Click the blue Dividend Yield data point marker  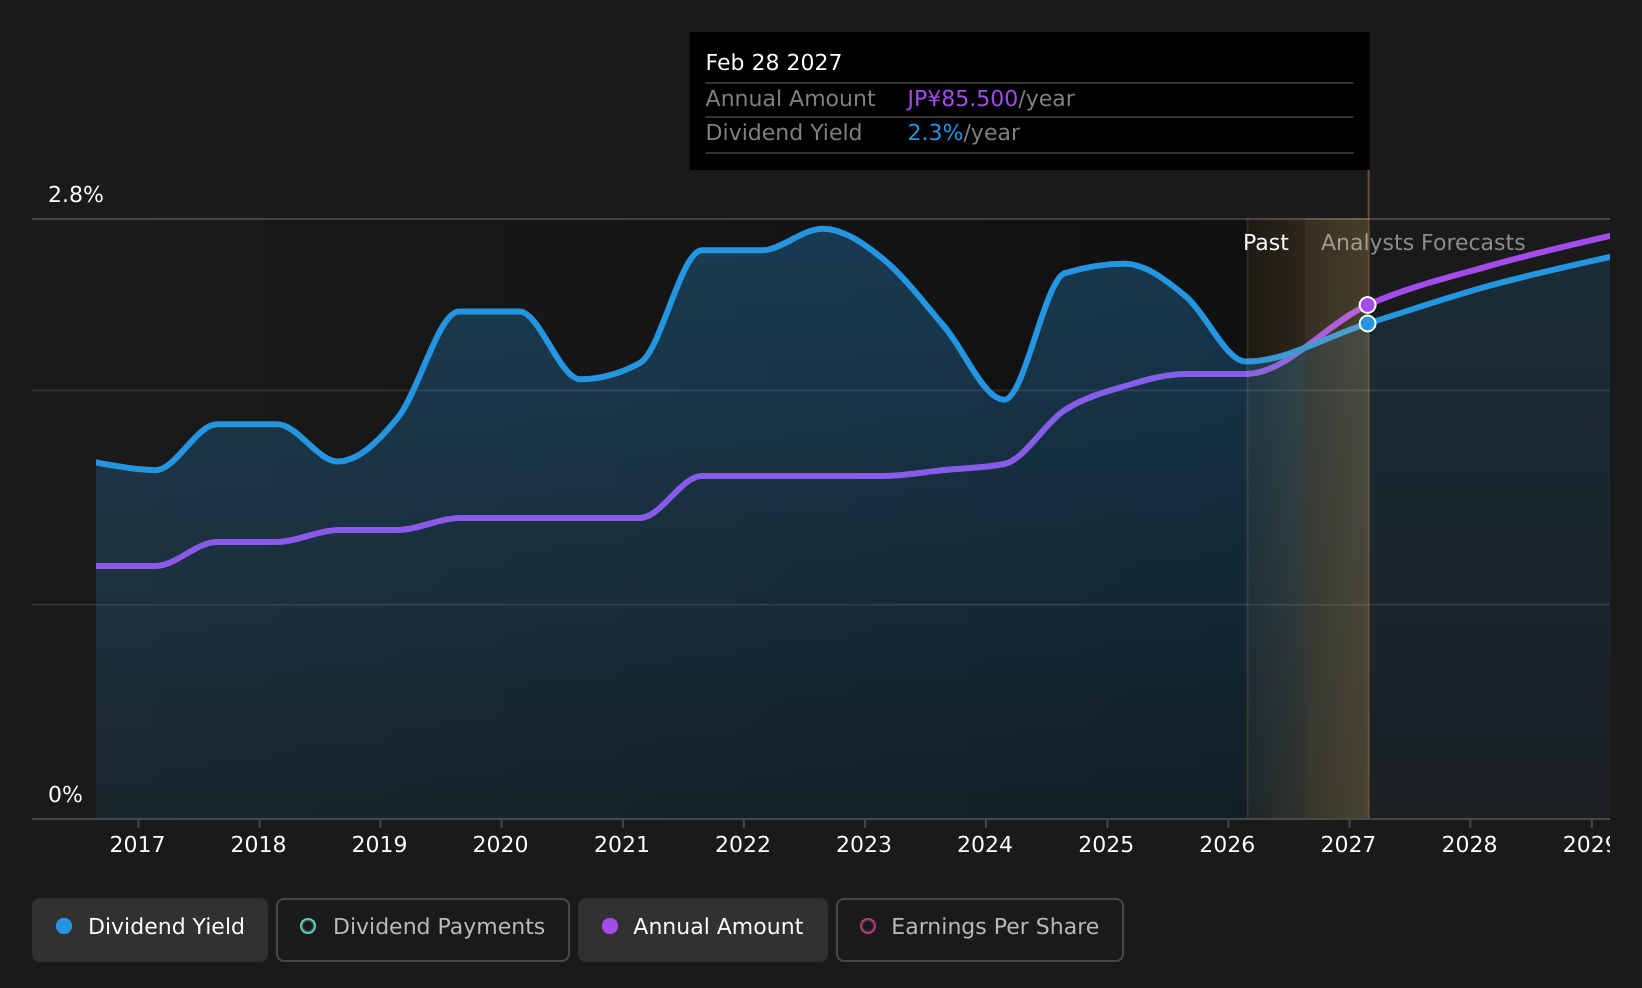1367,323
